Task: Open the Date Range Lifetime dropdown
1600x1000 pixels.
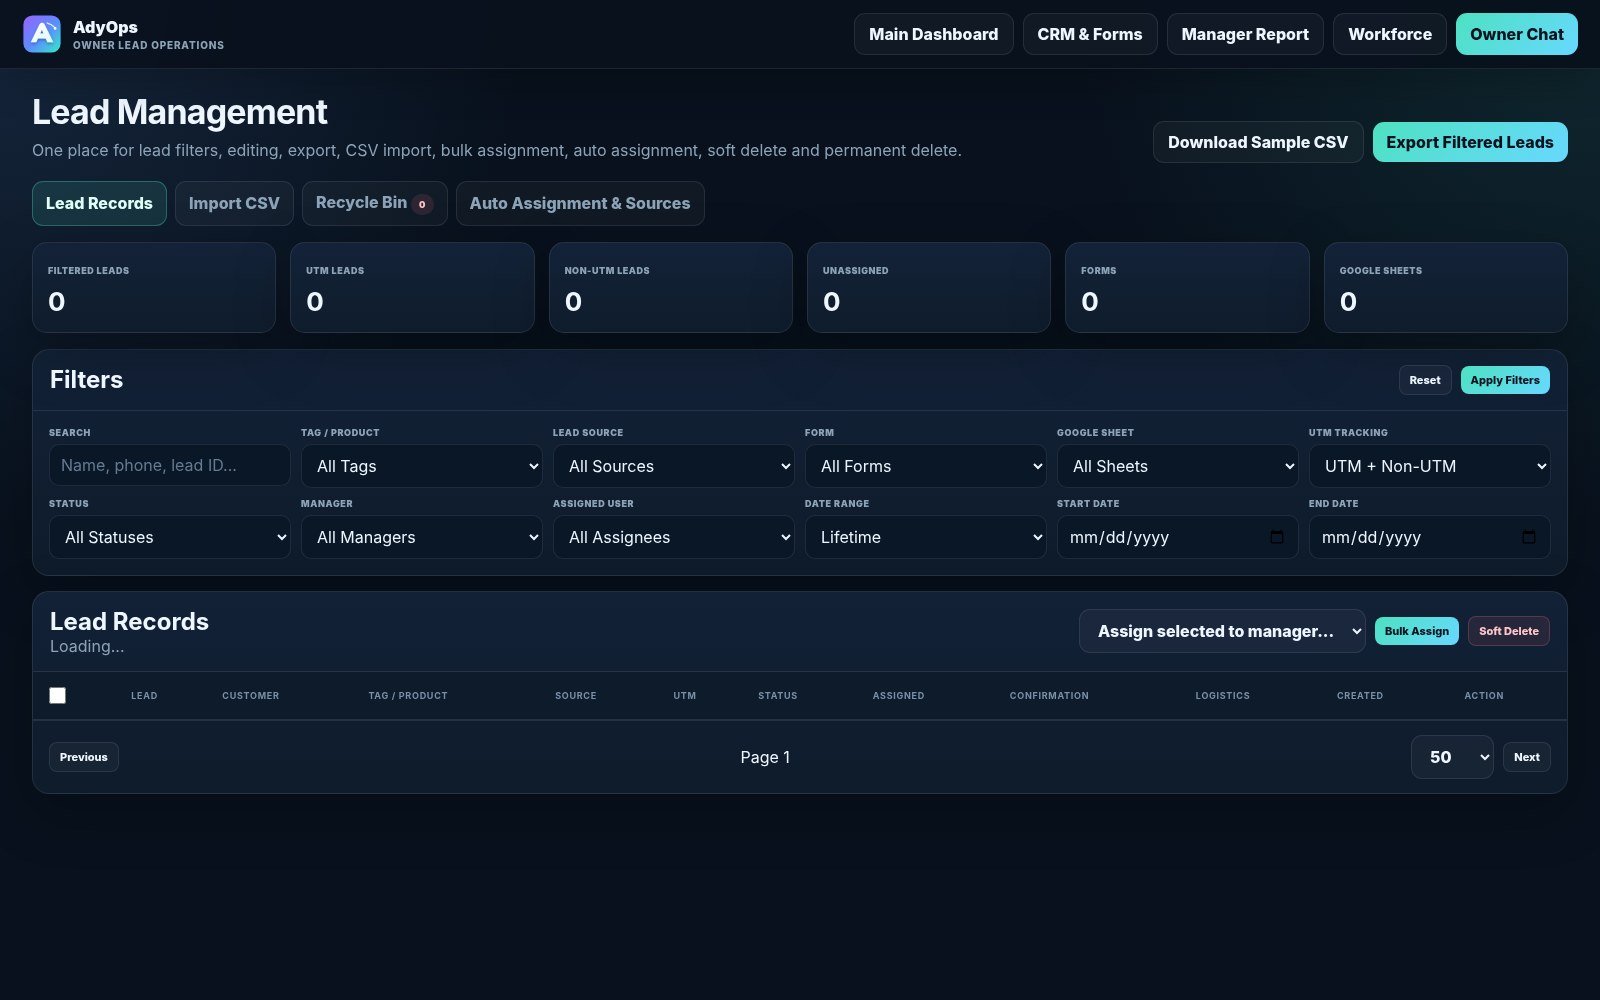Action: [926, 537]
